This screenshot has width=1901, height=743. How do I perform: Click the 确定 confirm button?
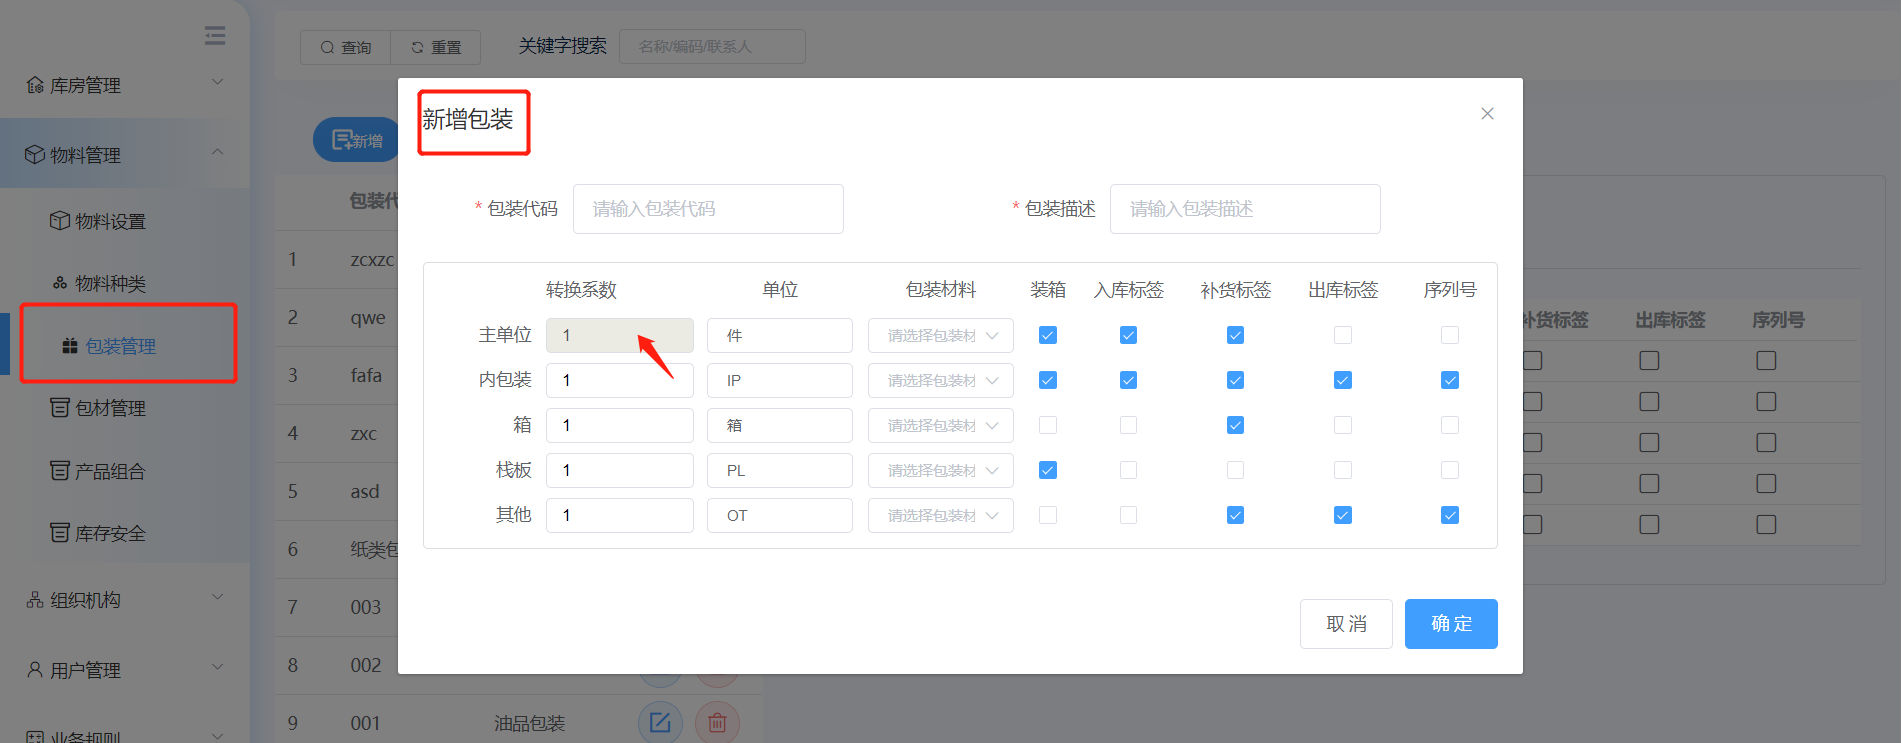(x=1450, y=624)
